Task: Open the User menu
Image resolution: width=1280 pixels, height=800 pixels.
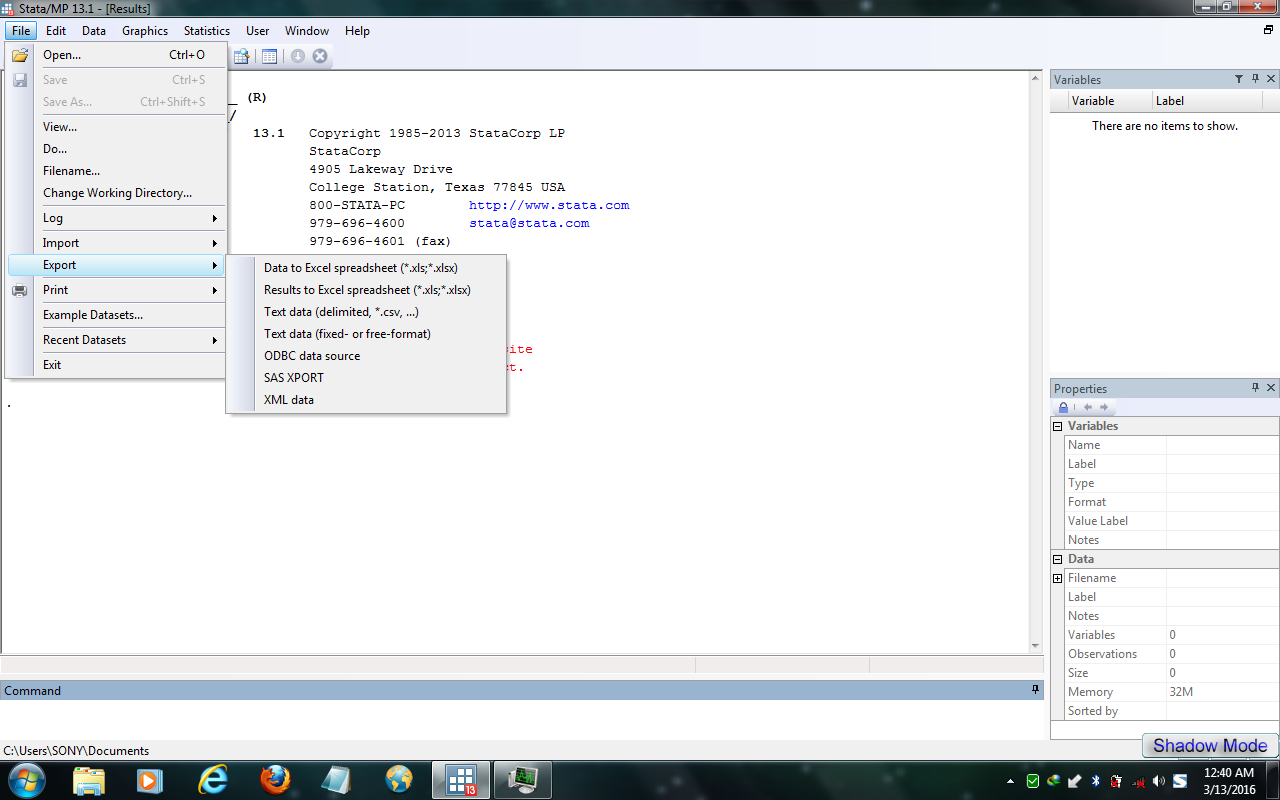Action: click(258, 31)
